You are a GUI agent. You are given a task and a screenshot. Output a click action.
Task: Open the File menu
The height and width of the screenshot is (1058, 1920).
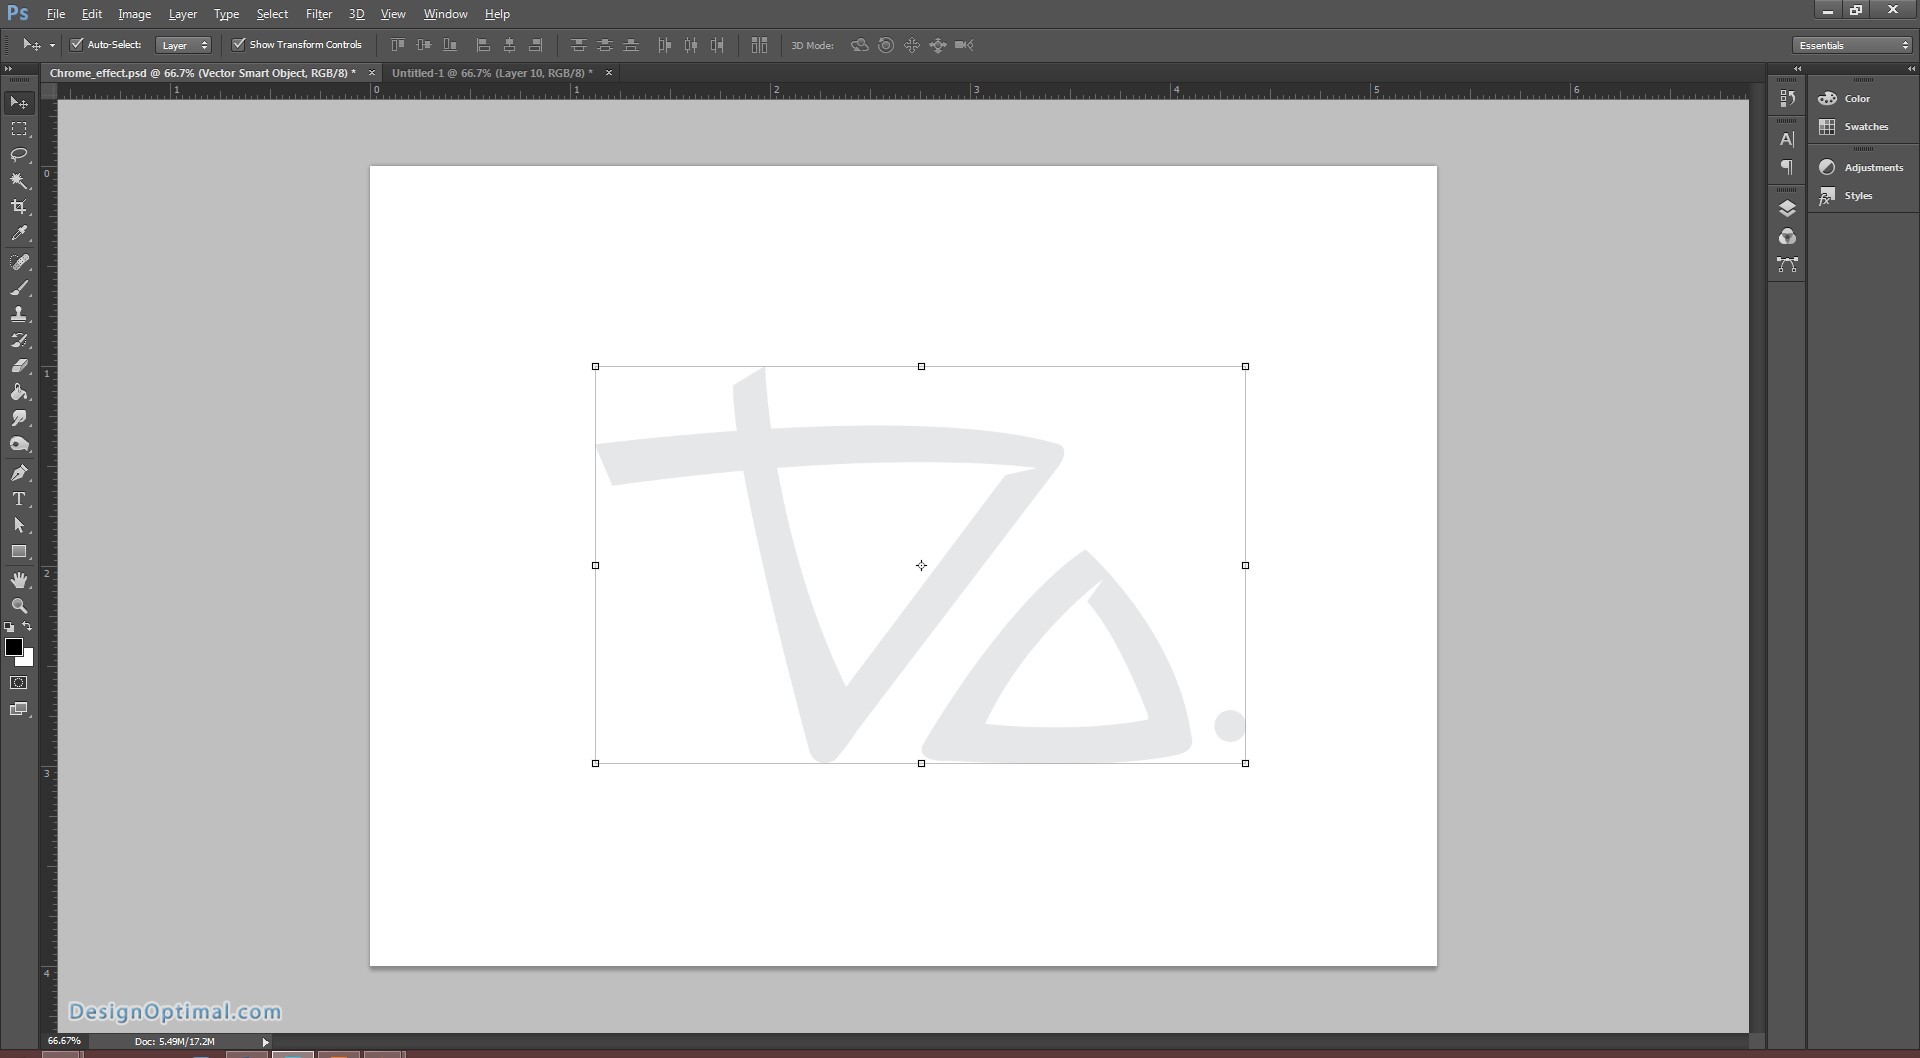(56, 14)
